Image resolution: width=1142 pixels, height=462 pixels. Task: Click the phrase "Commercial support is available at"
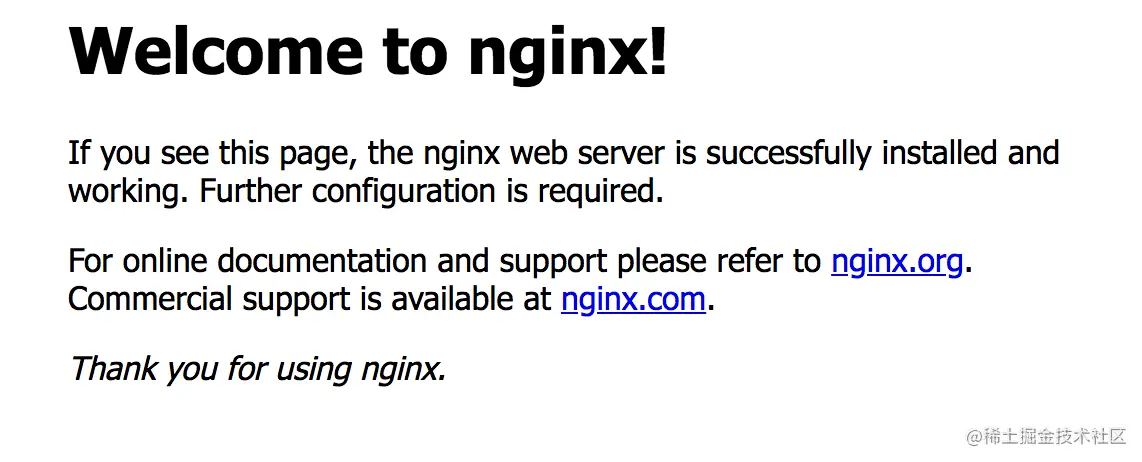pyautogui.click(x=310, y=299)
